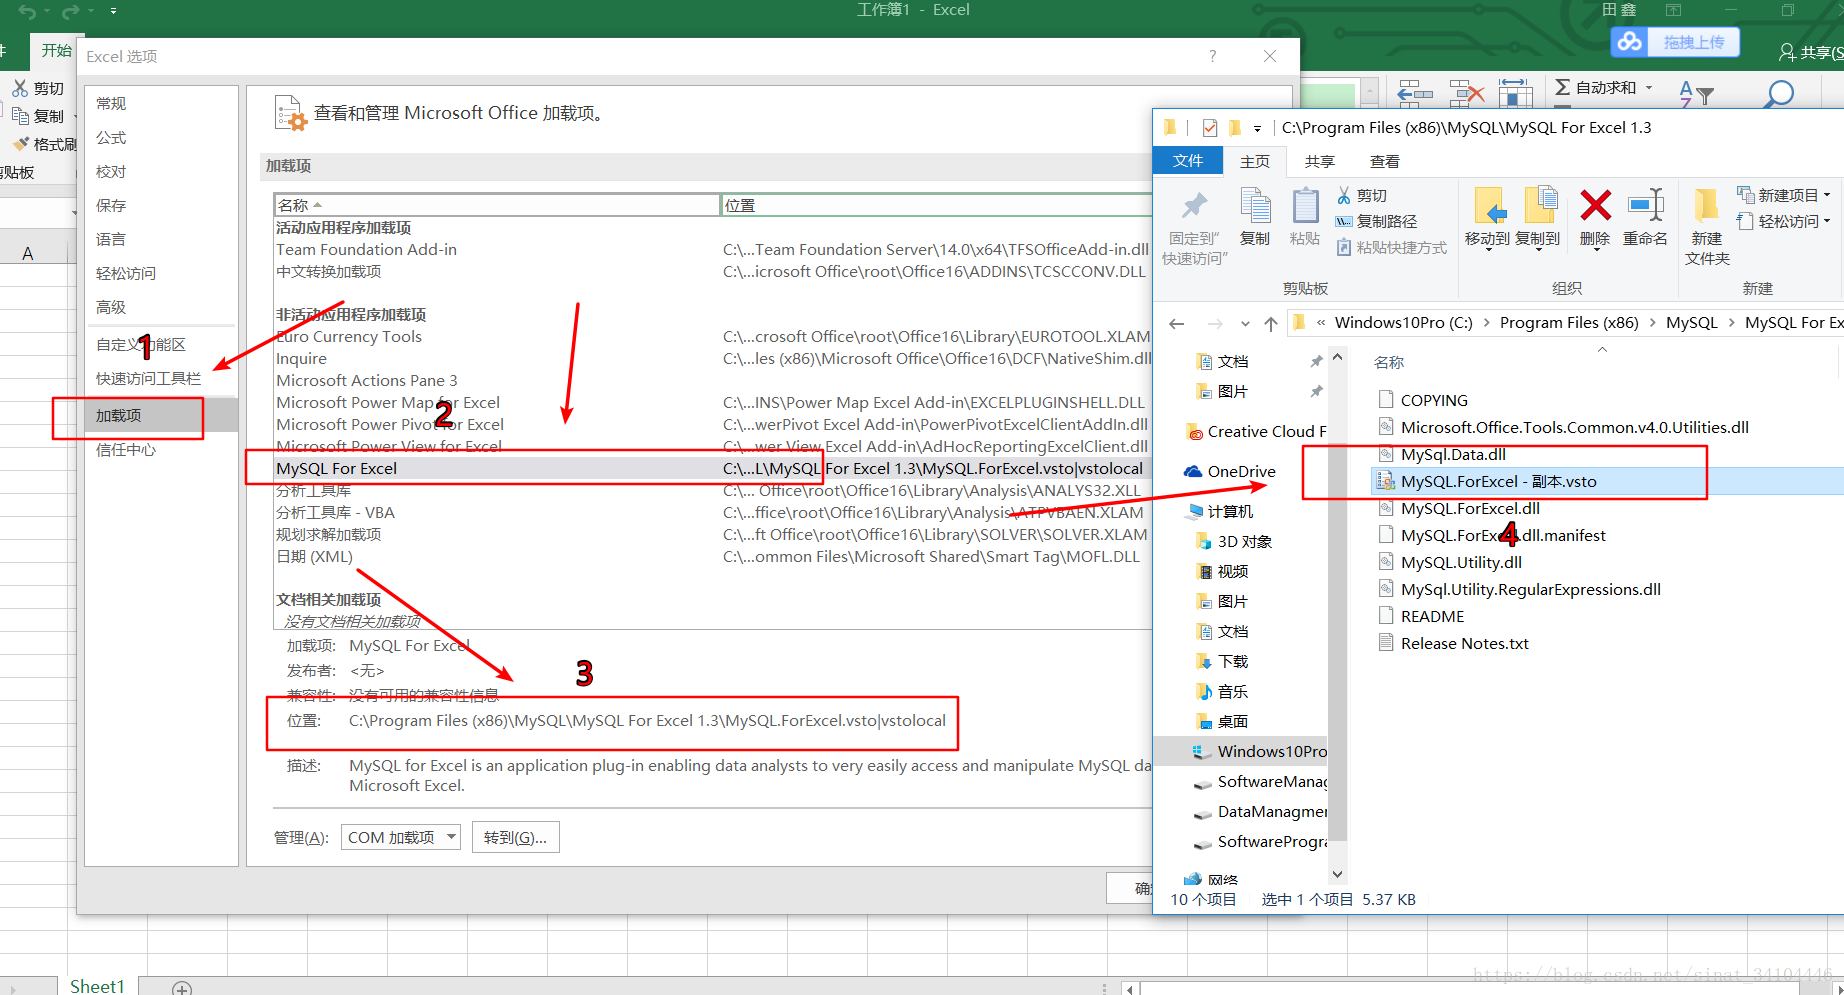
Task: Select Euro Currency Tools add-in row
Action: point(713,336)
